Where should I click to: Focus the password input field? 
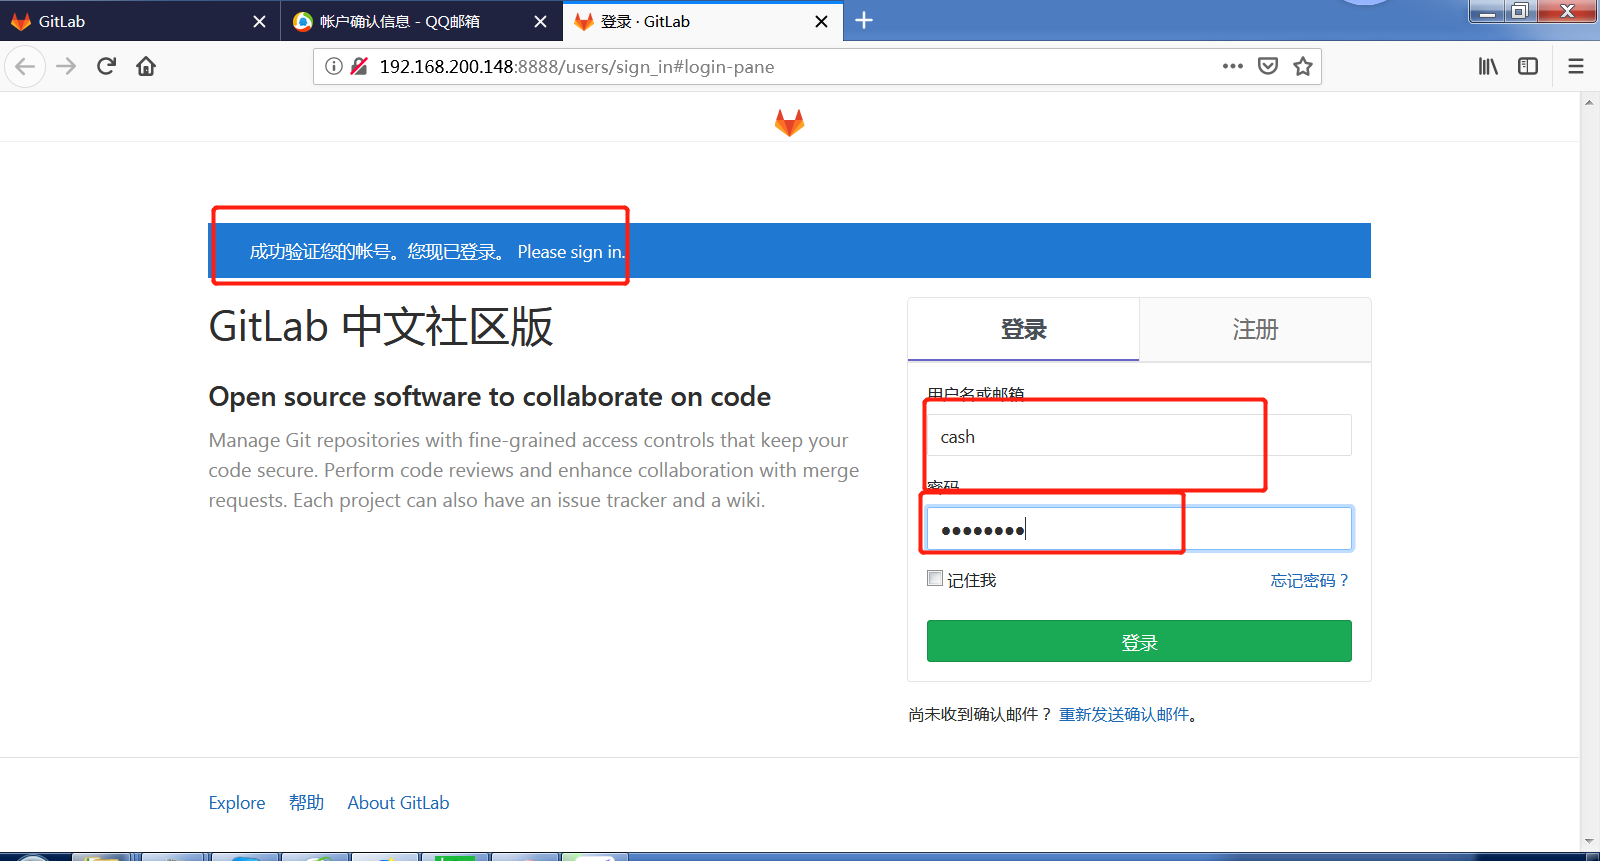click(x=1139, y=528)
